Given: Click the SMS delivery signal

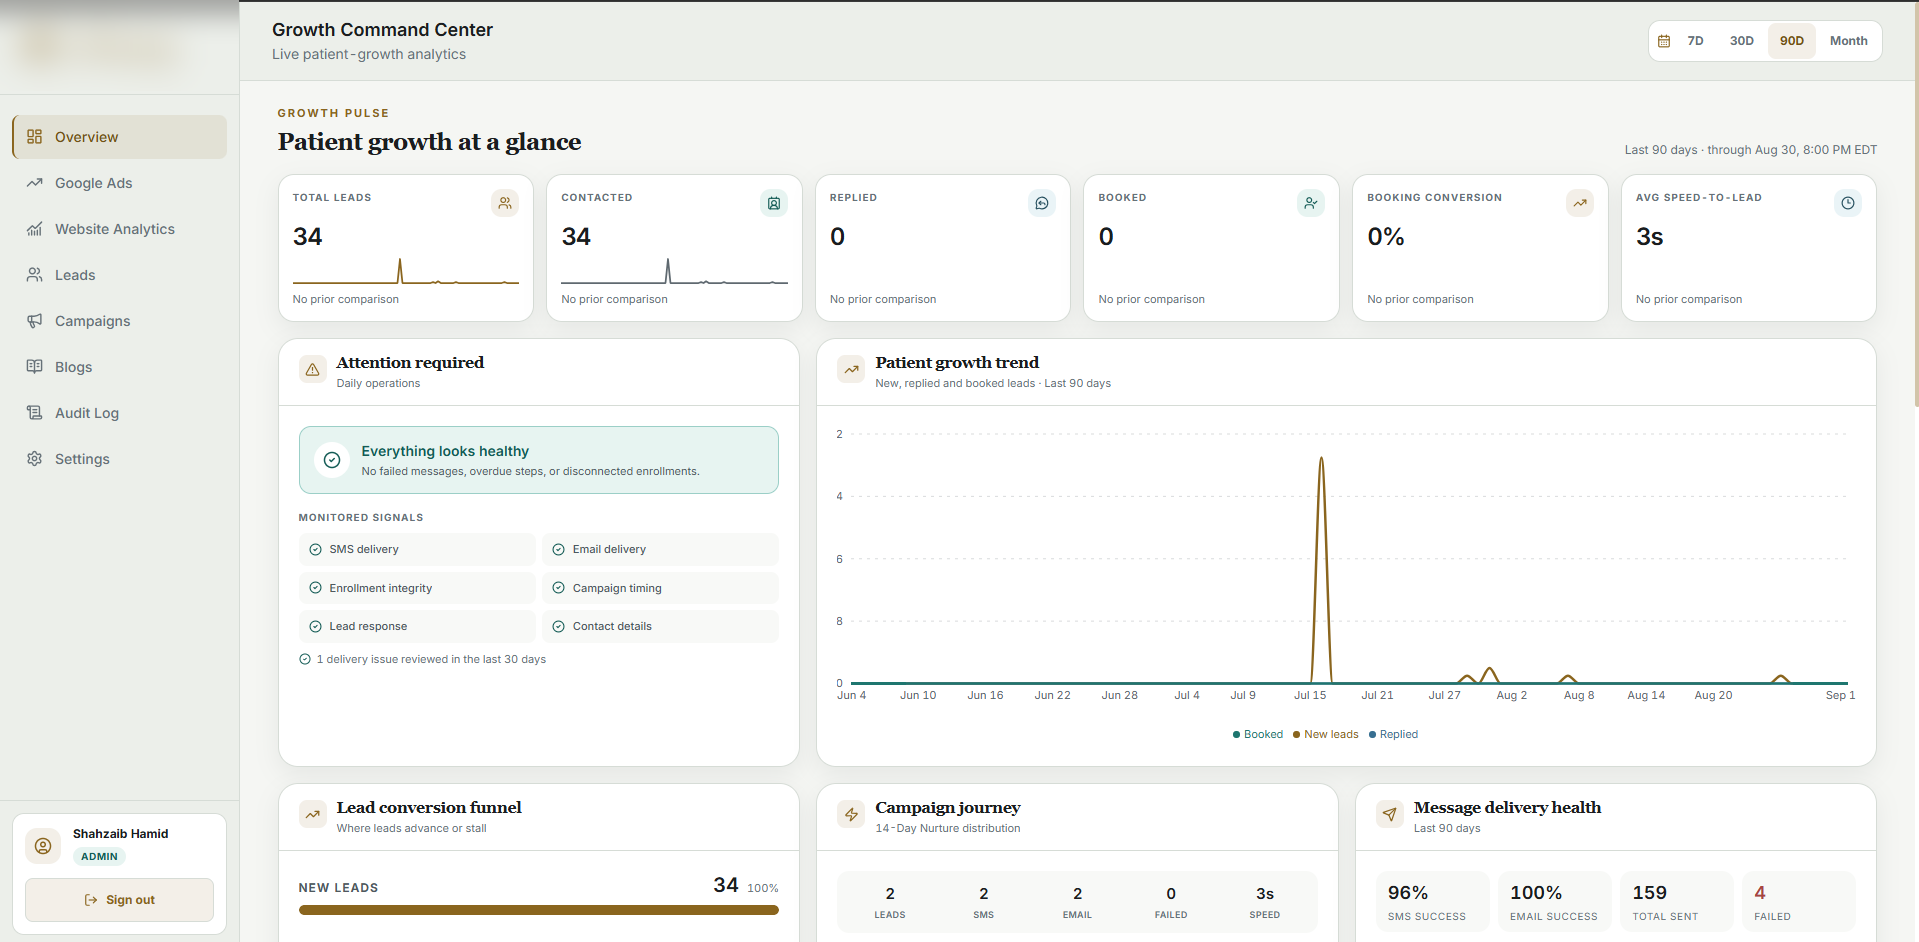Looking at the screenshot, I should pos(417,550).
